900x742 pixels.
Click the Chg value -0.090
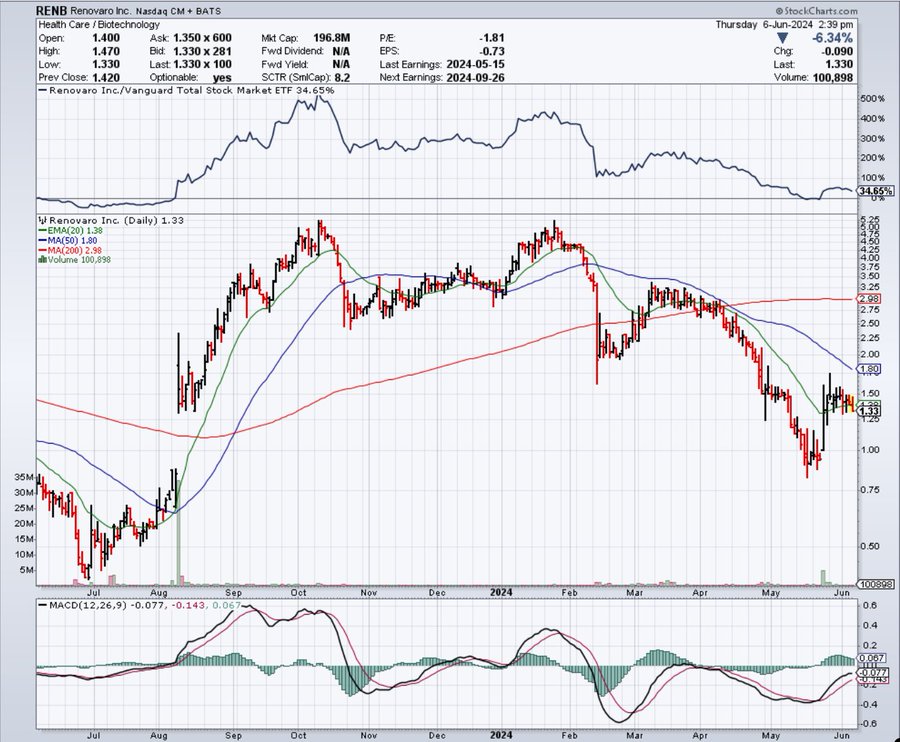[x=837, y=51]
